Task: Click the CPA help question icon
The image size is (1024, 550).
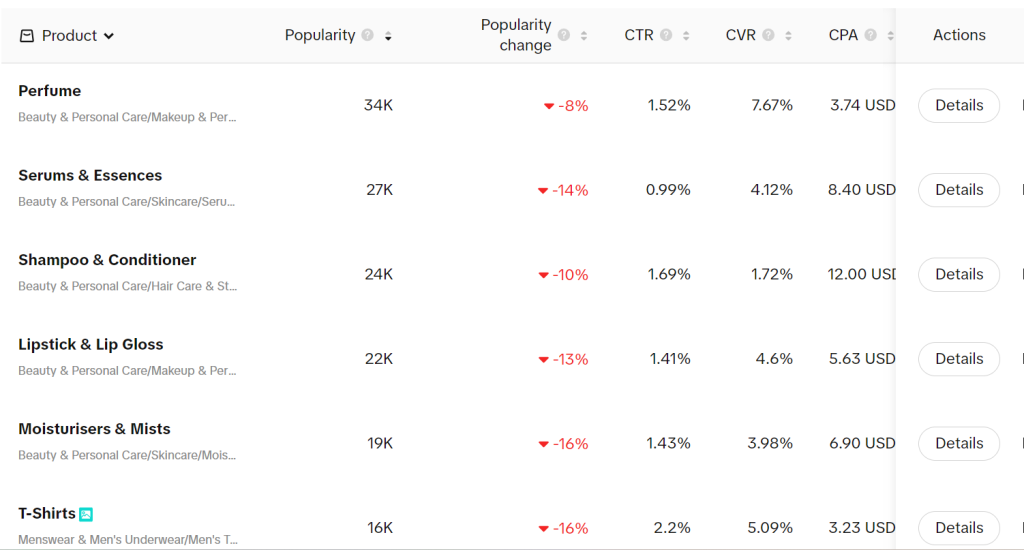Action: 871,35
